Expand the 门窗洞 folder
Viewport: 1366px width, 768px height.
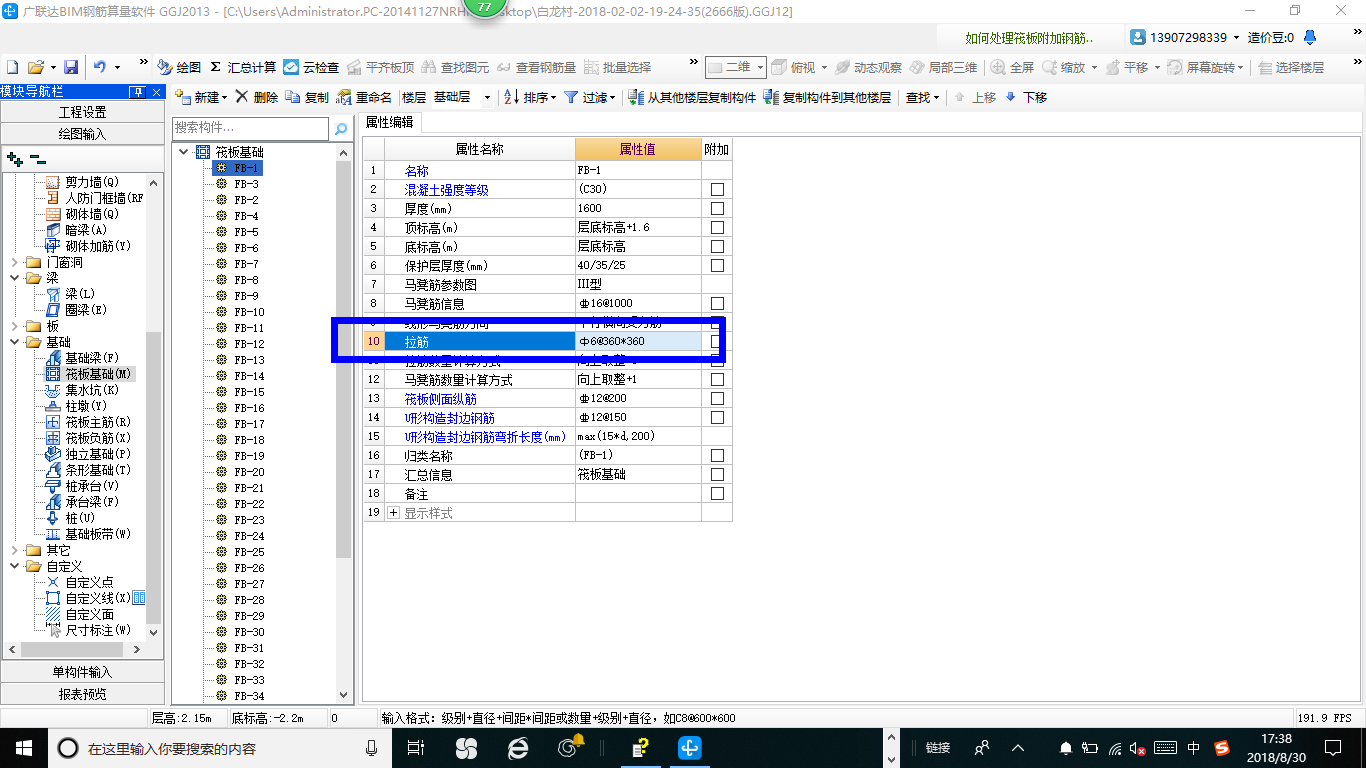pos(15,262)
